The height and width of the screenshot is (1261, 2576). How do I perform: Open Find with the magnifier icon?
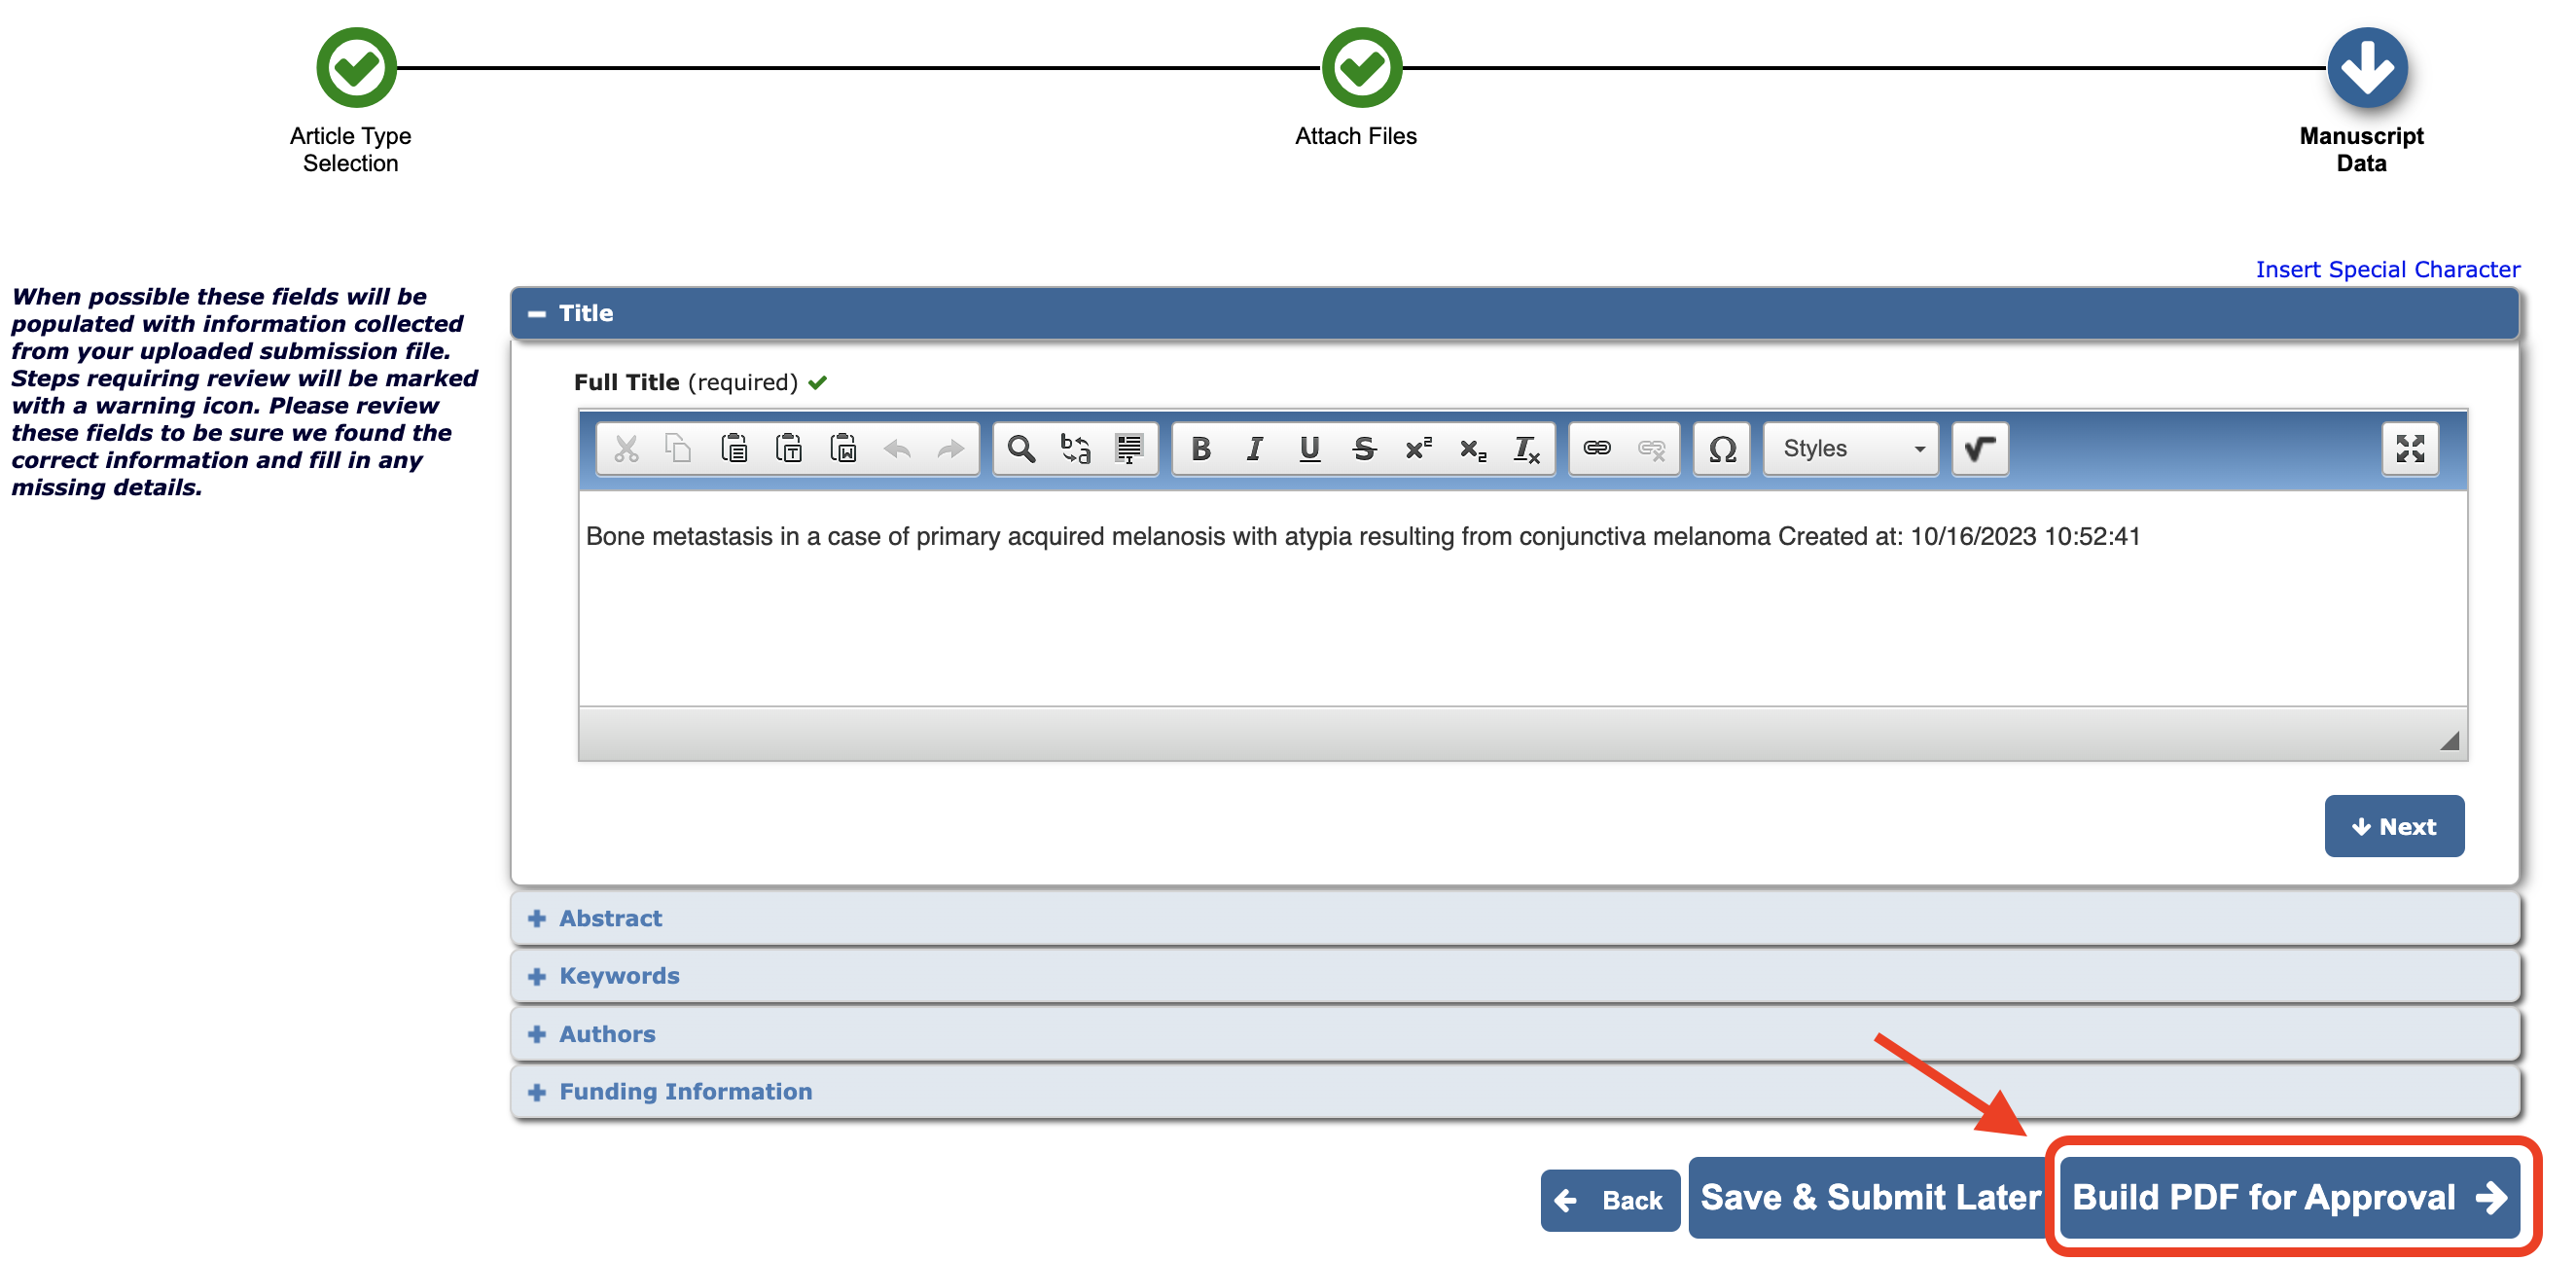click(1021, 449)
